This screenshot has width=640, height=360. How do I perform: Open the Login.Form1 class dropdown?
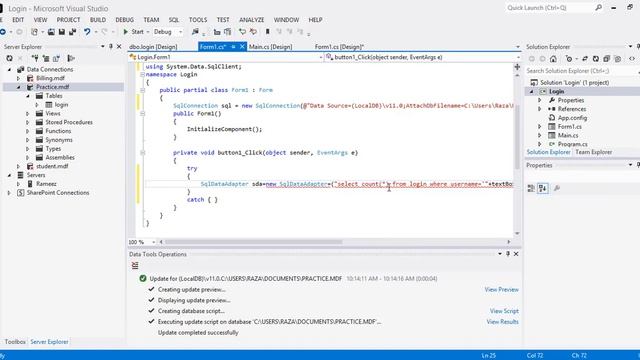321,58
